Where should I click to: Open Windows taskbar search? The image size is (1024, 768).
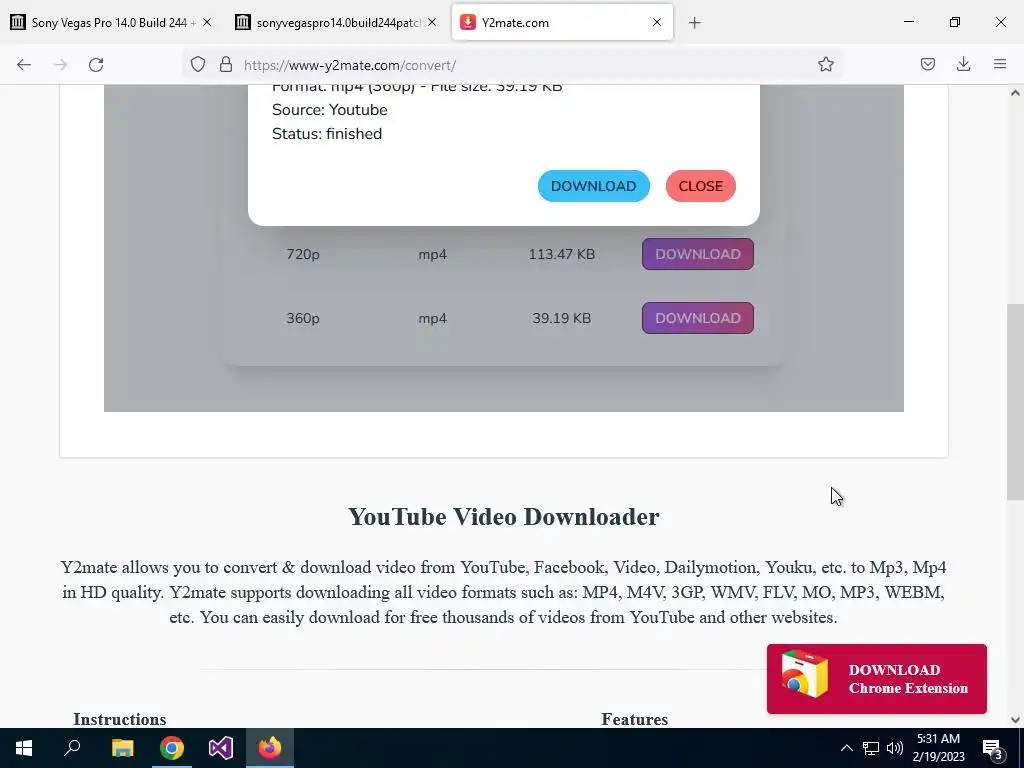coord(72,748)
